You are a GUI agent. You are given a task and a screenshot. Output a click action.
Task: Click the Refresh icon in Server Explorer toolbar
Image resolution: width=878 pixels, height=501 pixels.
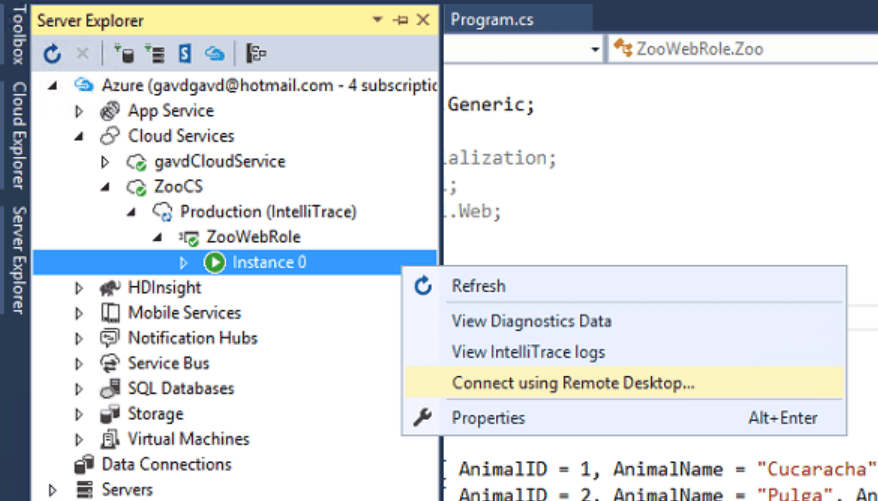52,54
